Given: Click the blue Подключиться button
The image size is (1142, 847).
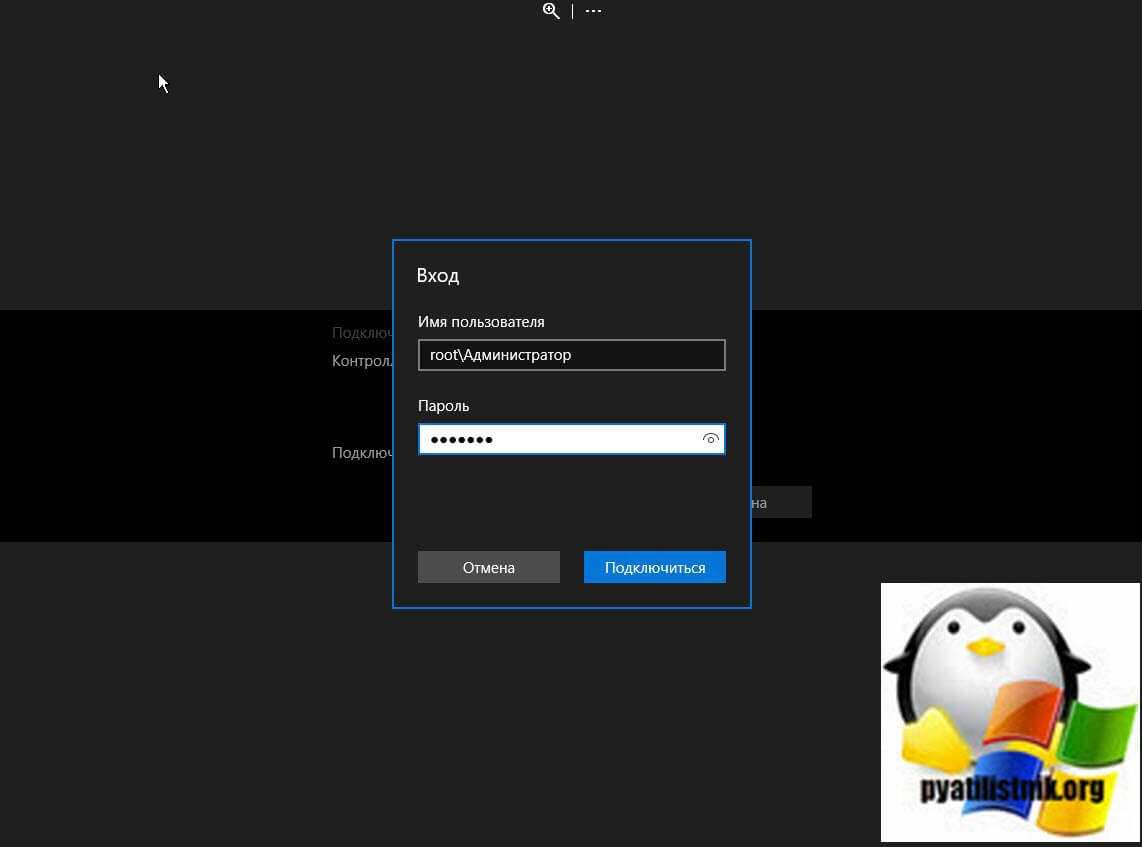Looking at the screenshot, I should click(655, 567).
